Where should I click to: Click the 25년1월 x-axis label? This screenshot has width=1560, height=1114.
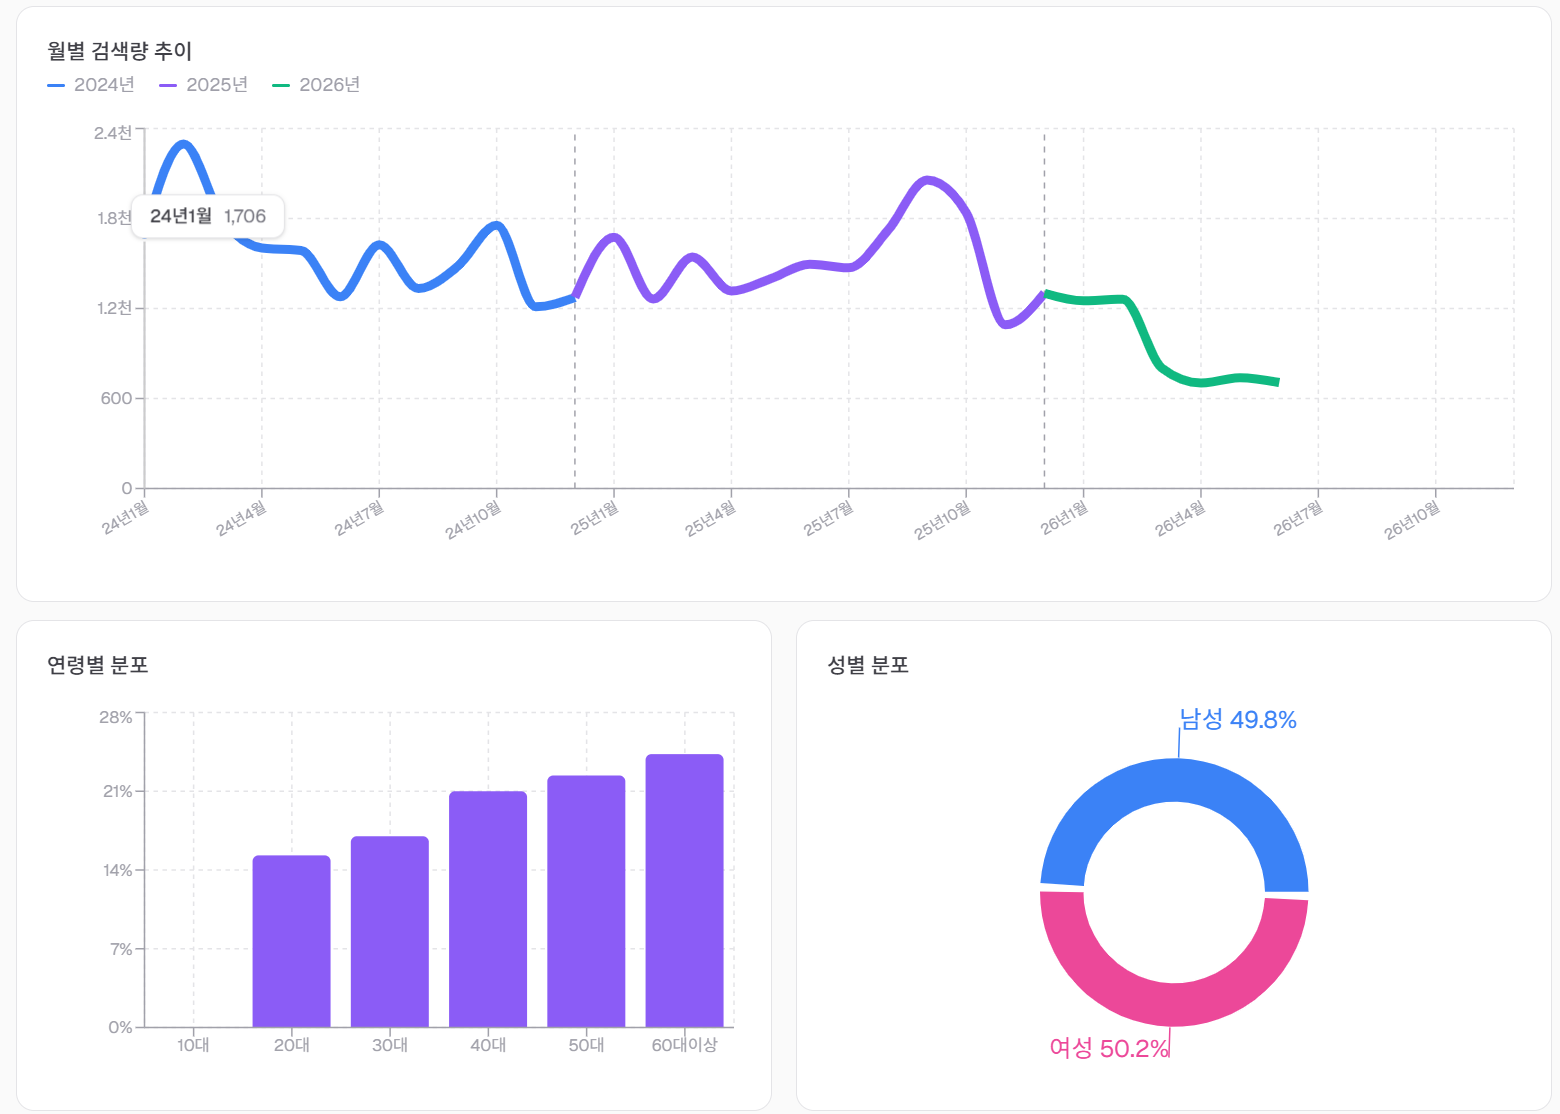coord(594,517)
